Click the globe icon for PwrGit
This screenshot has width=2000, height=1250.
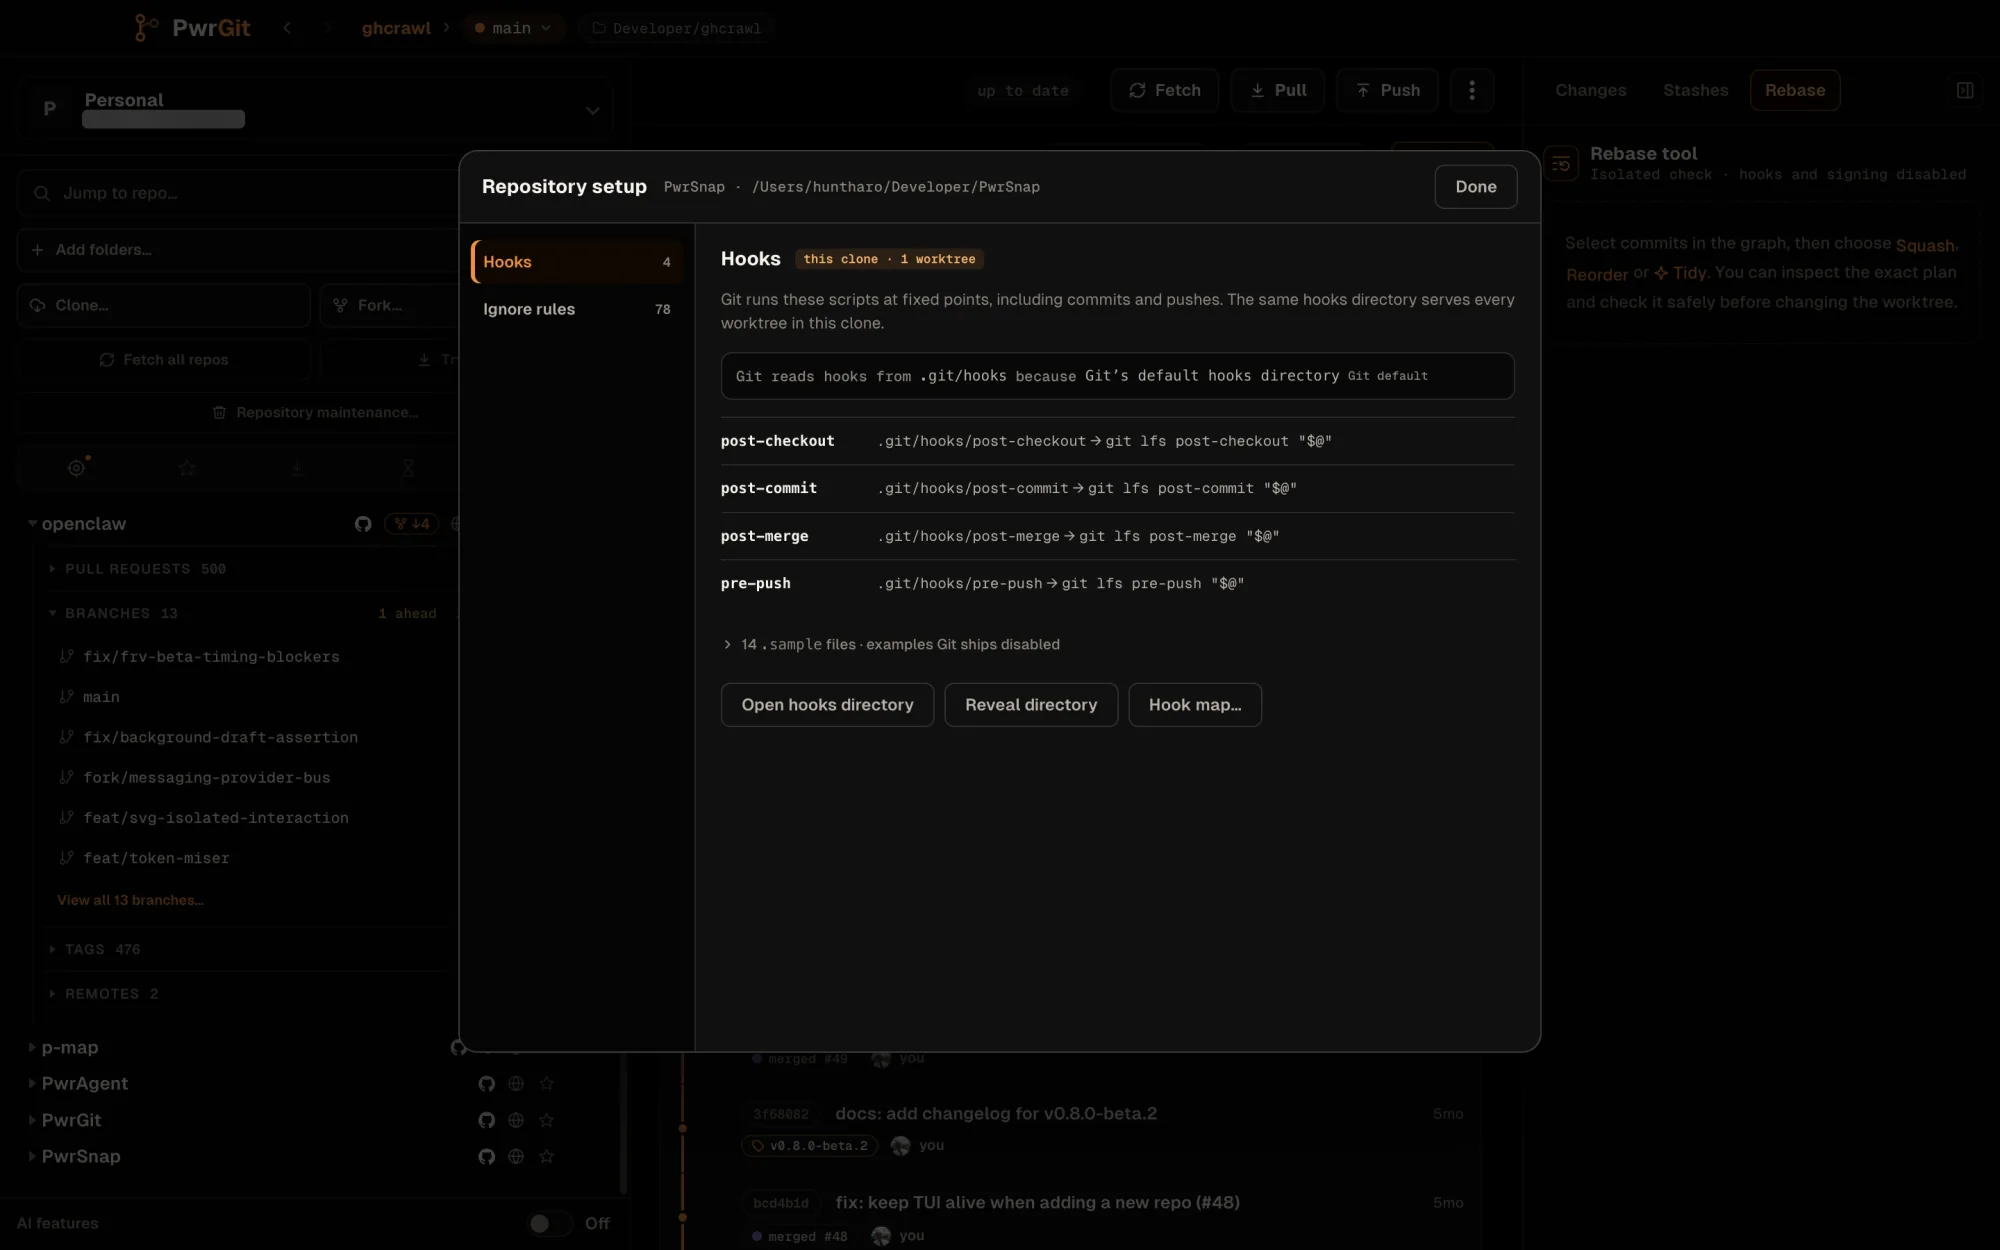516,1121
